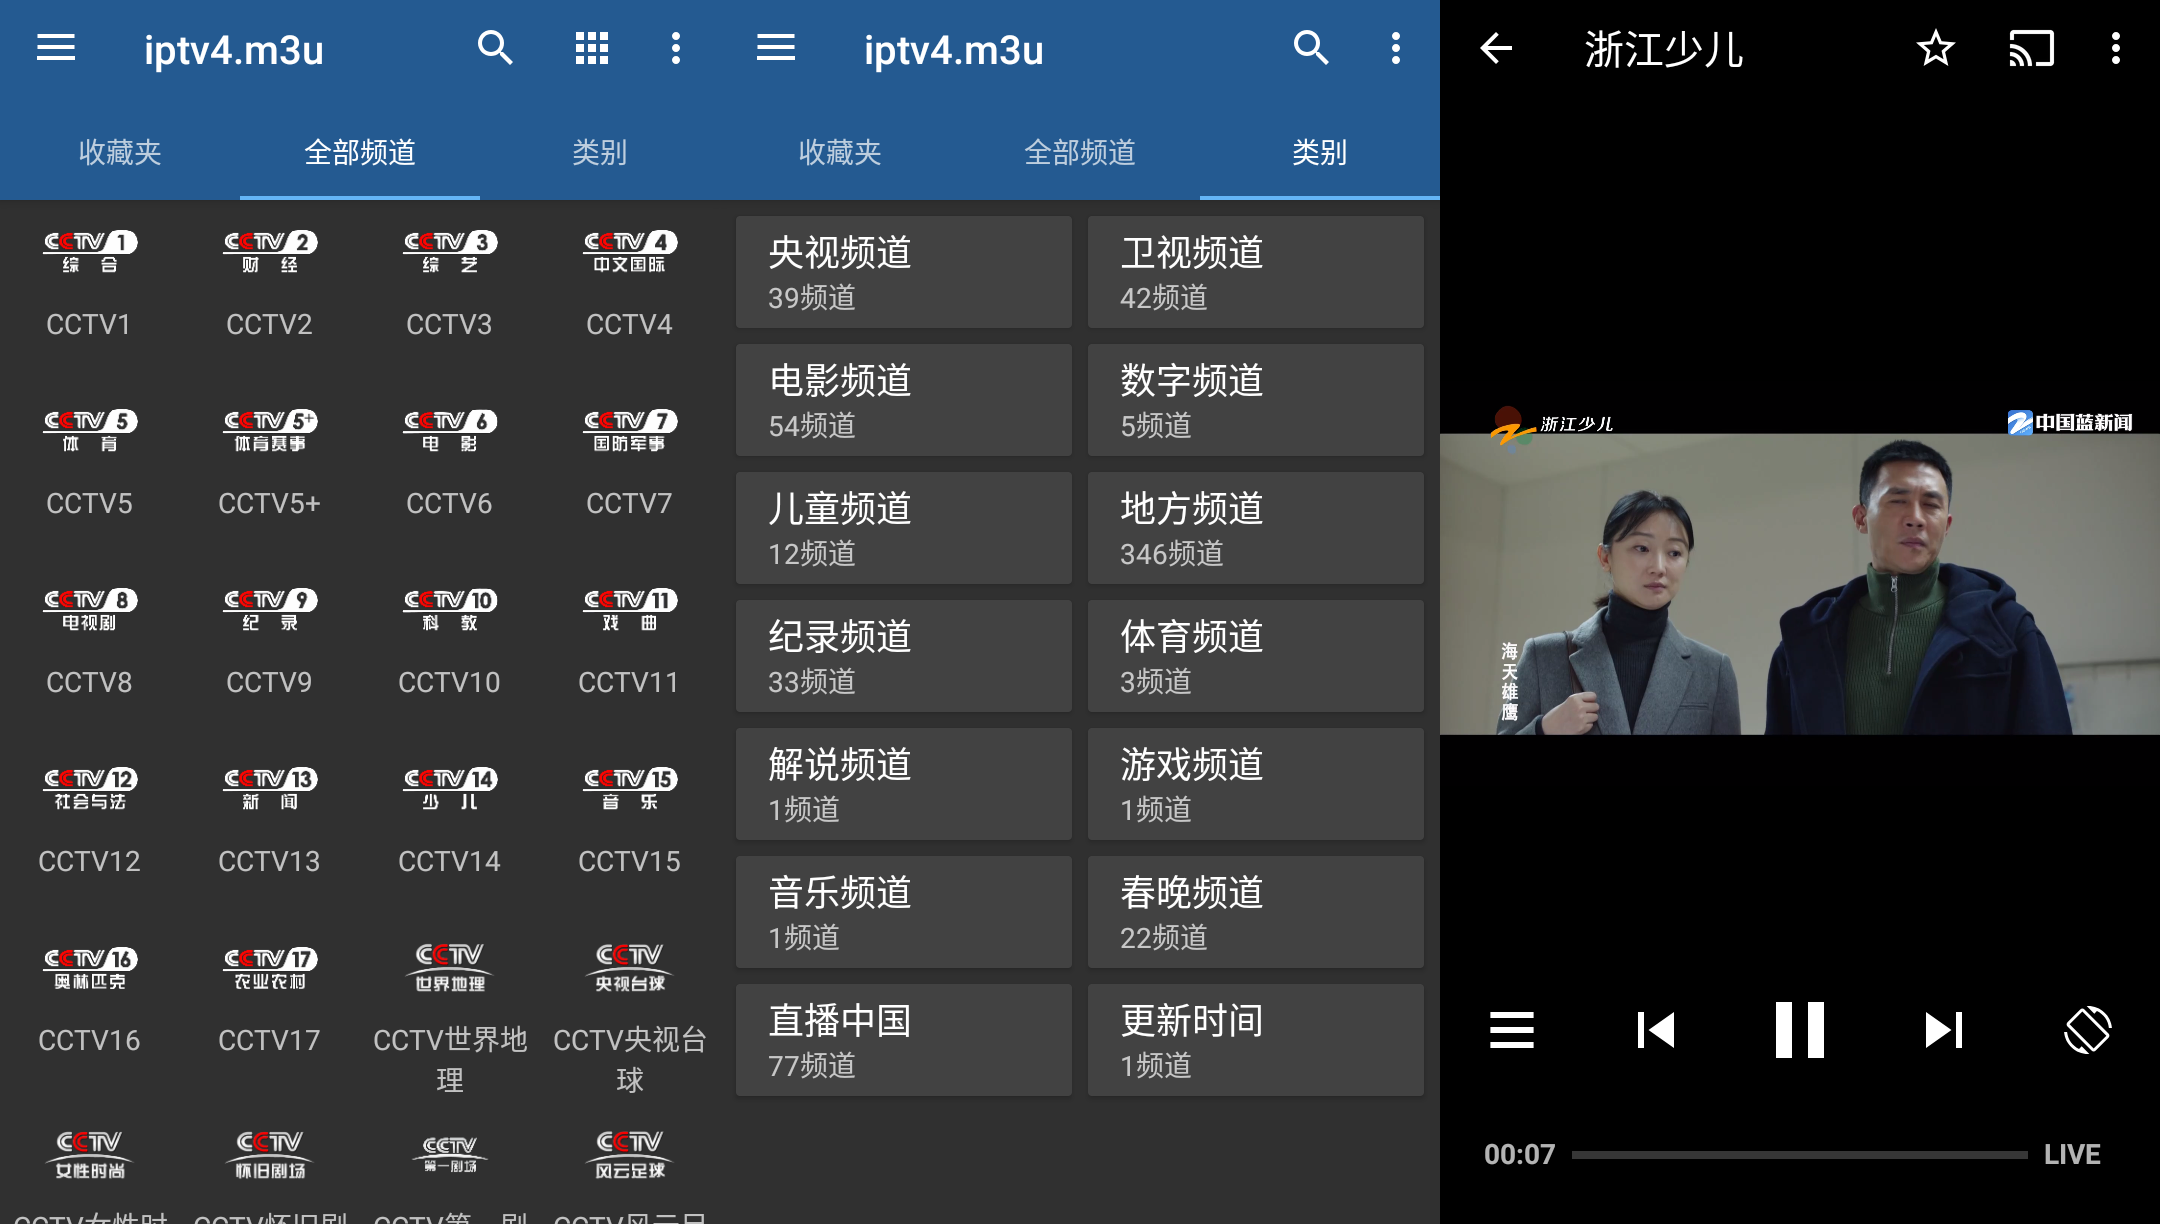
Task: Tap the screen rotation icon in the player
Action: pos(2086,1029)
